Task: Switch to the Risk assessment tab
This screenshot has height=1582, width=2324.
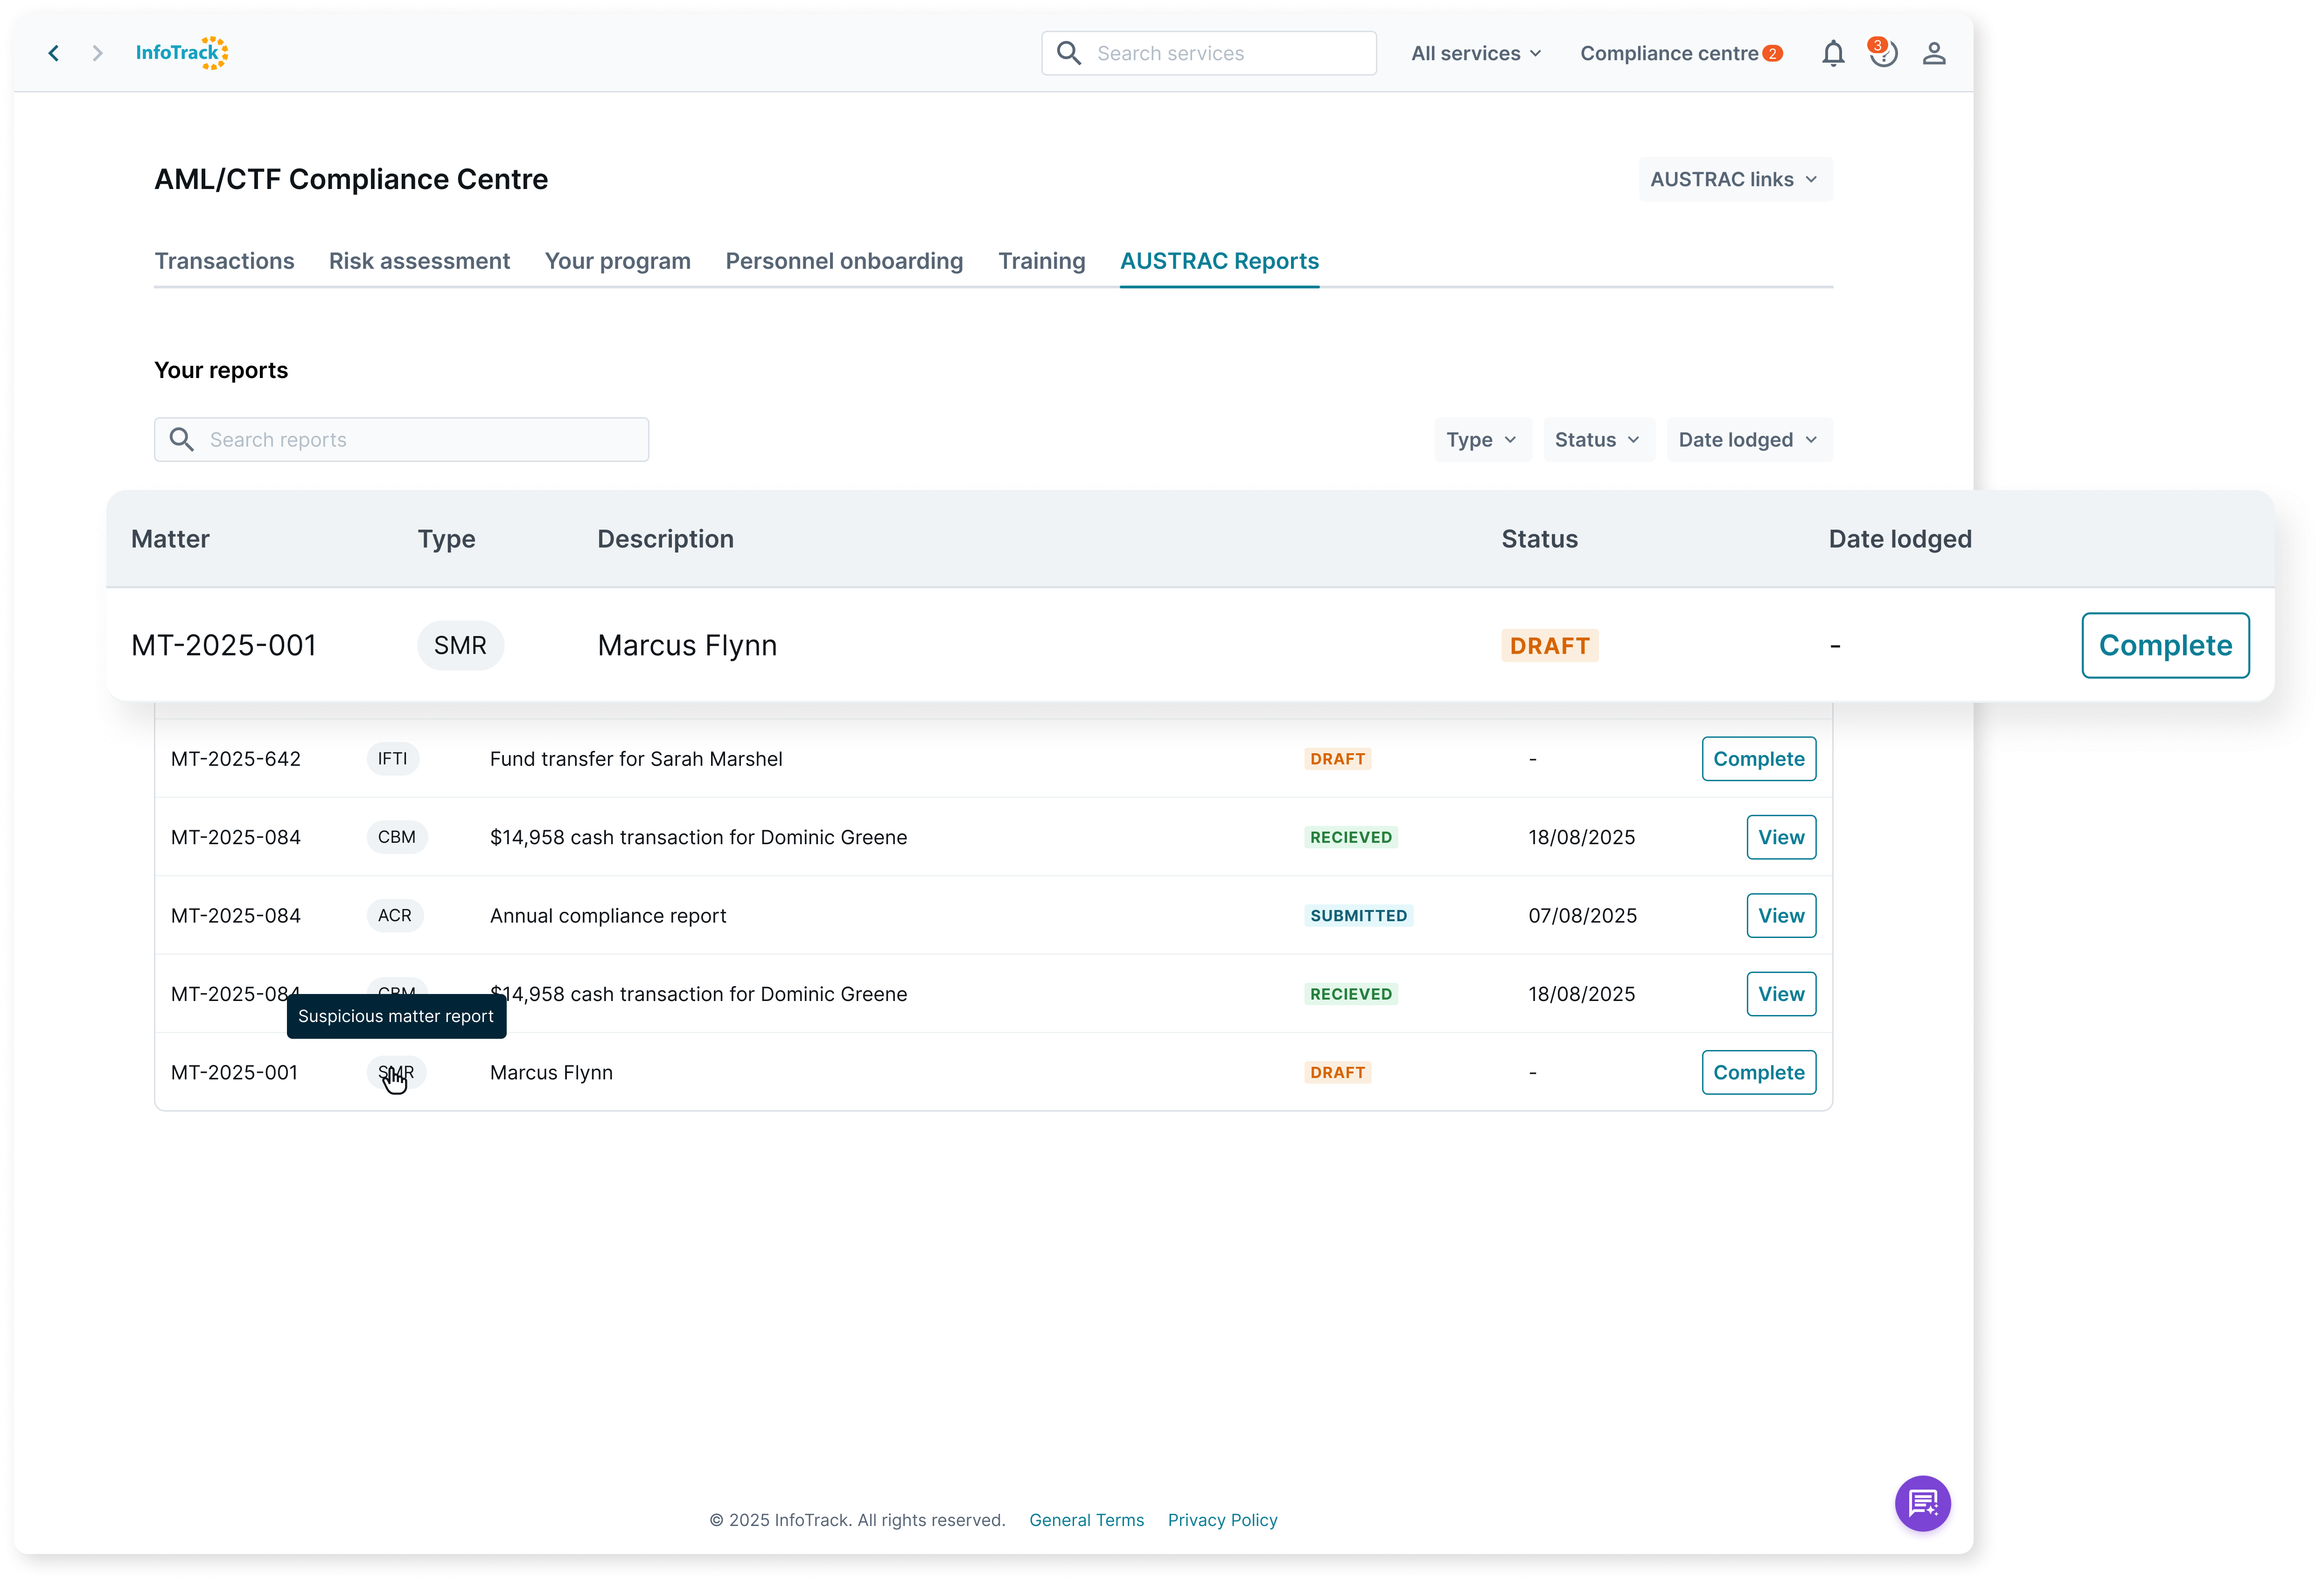Action: click(419, 261)
